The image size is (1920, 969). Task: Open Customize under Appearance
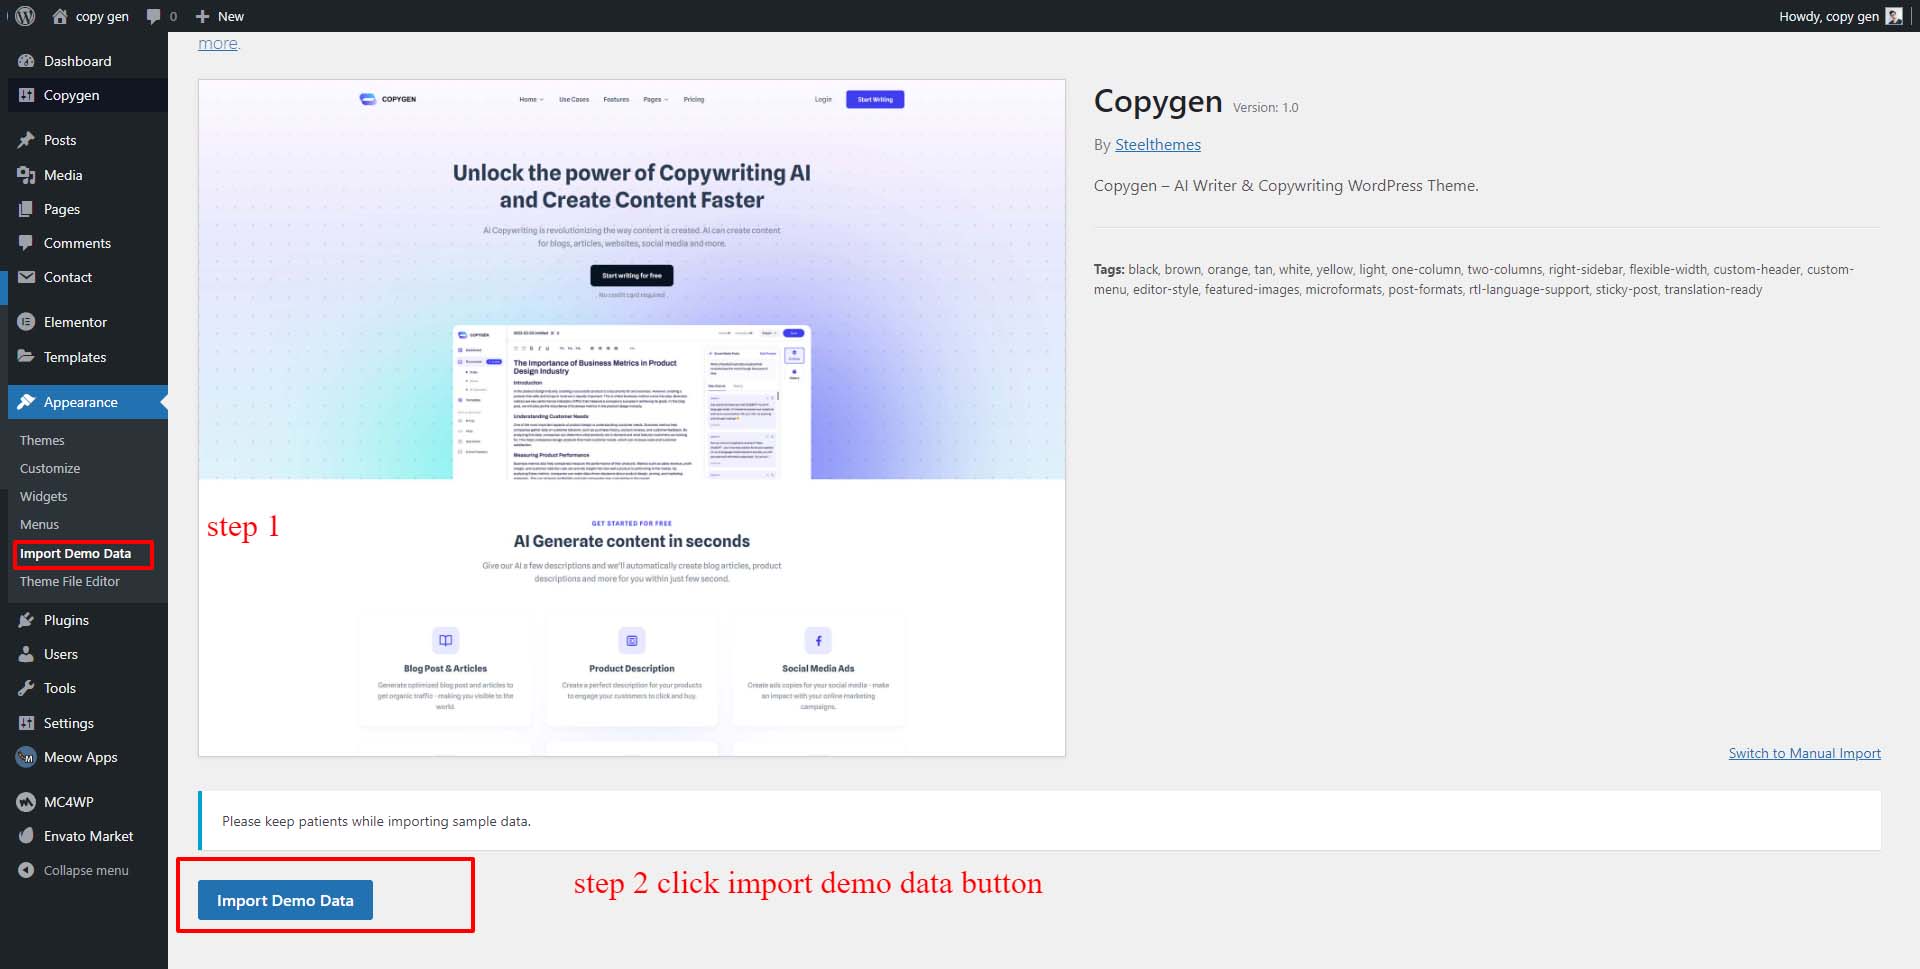click(50, 468)
